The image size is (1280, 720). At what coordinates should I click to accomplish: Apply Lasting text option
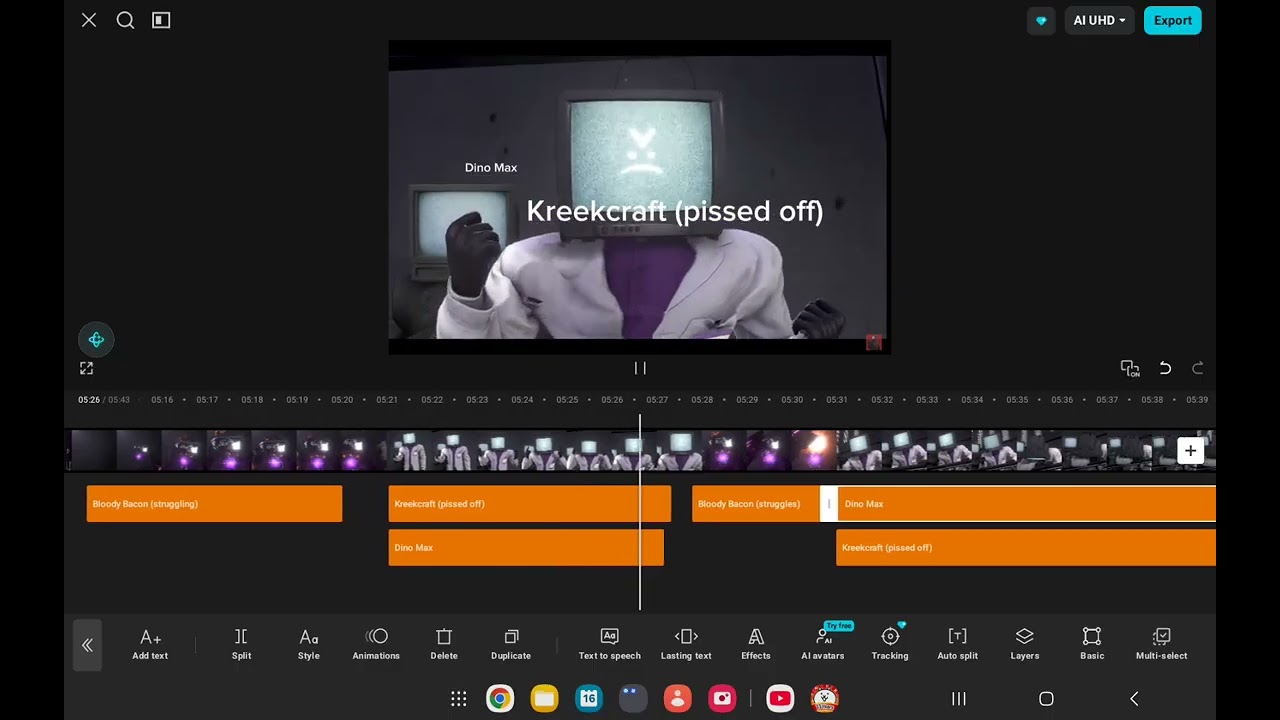coord(686,644)
